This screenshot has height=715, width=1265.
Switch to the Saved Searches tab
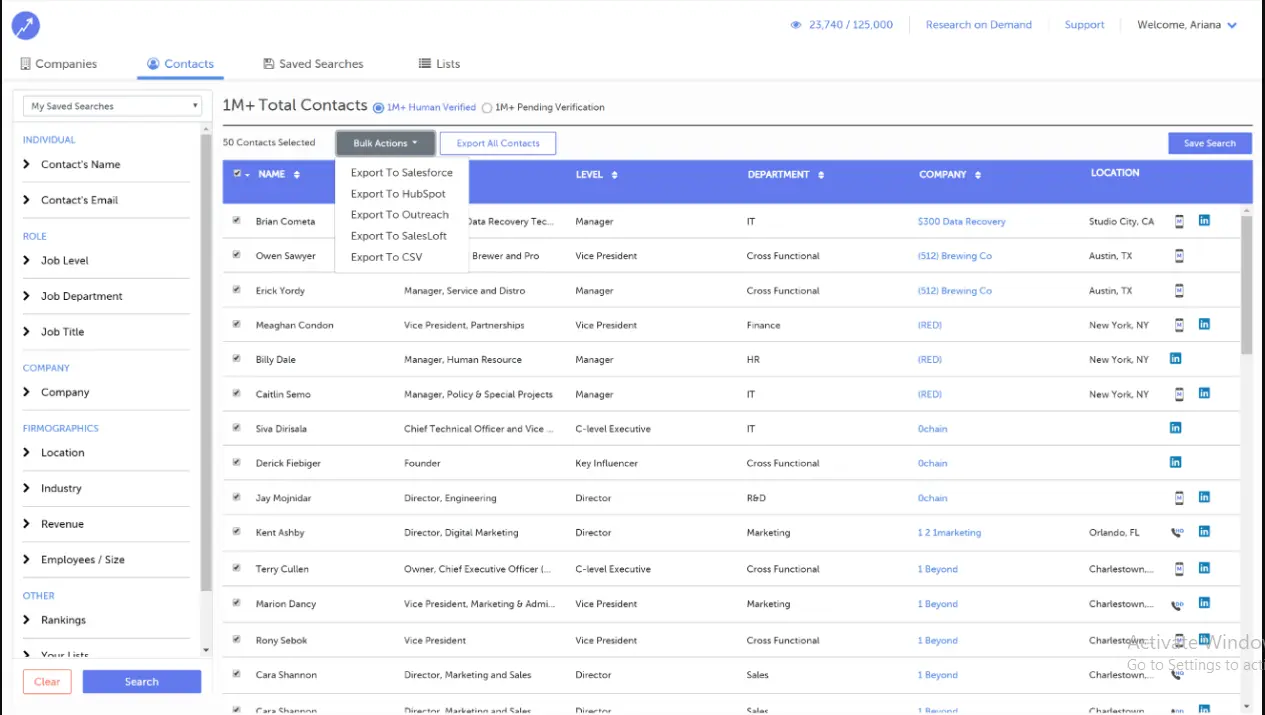(313, 64)
